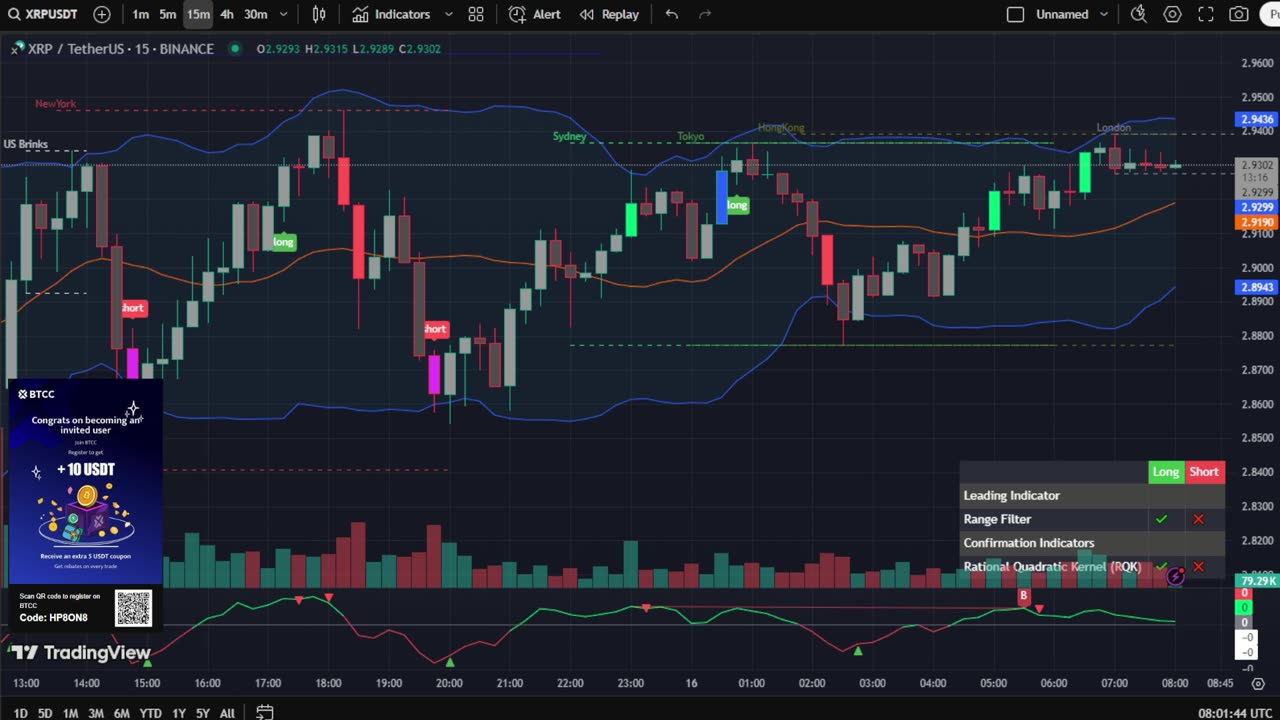1280x720 pixels.
Task: Redo the last chart action
Action: [705, 14]
